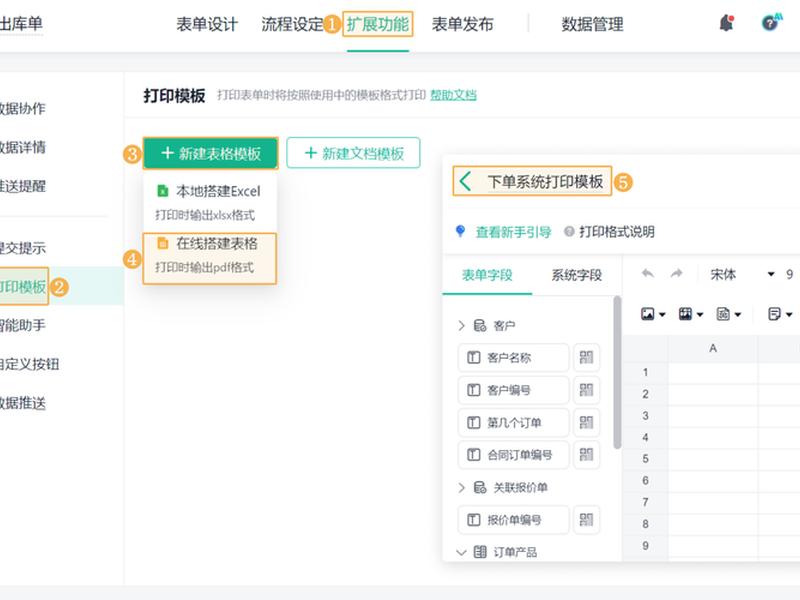Select column A header

click(x=713, y=348)
